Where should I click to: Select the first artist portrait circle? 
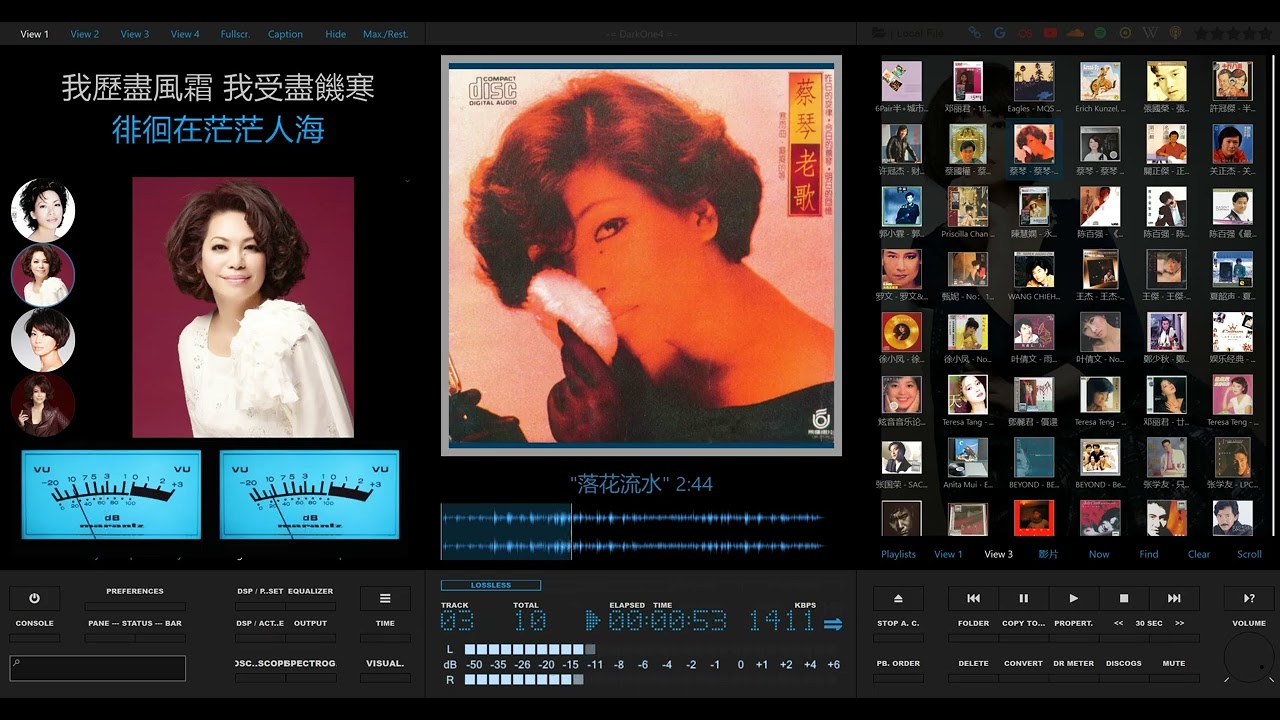tap(43, 210)
